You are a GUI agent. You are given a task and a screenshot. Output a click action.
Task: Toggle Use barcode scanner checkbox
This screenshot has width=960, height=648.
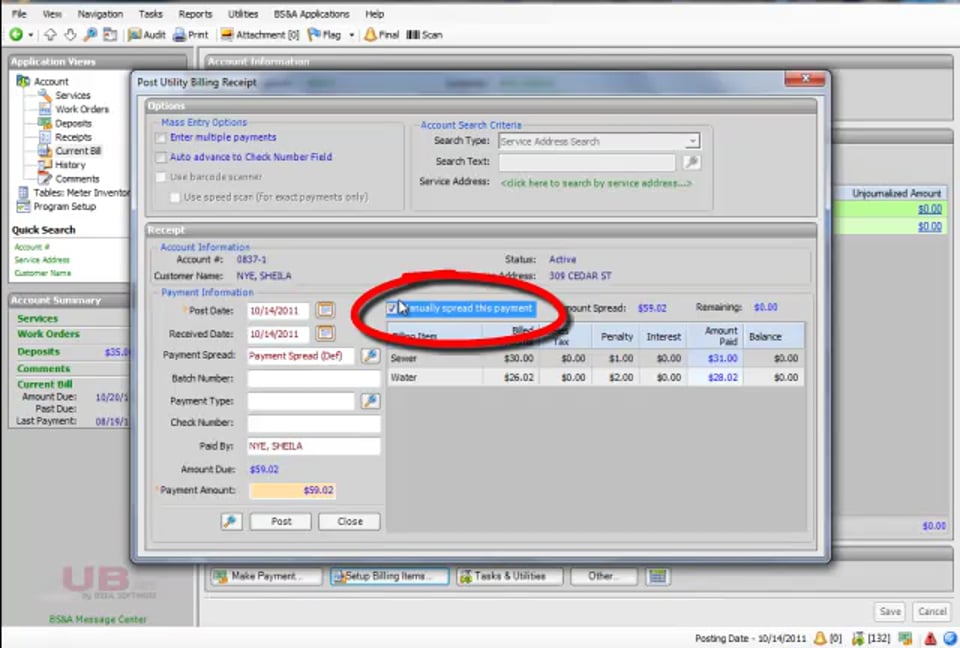point(160,177)
